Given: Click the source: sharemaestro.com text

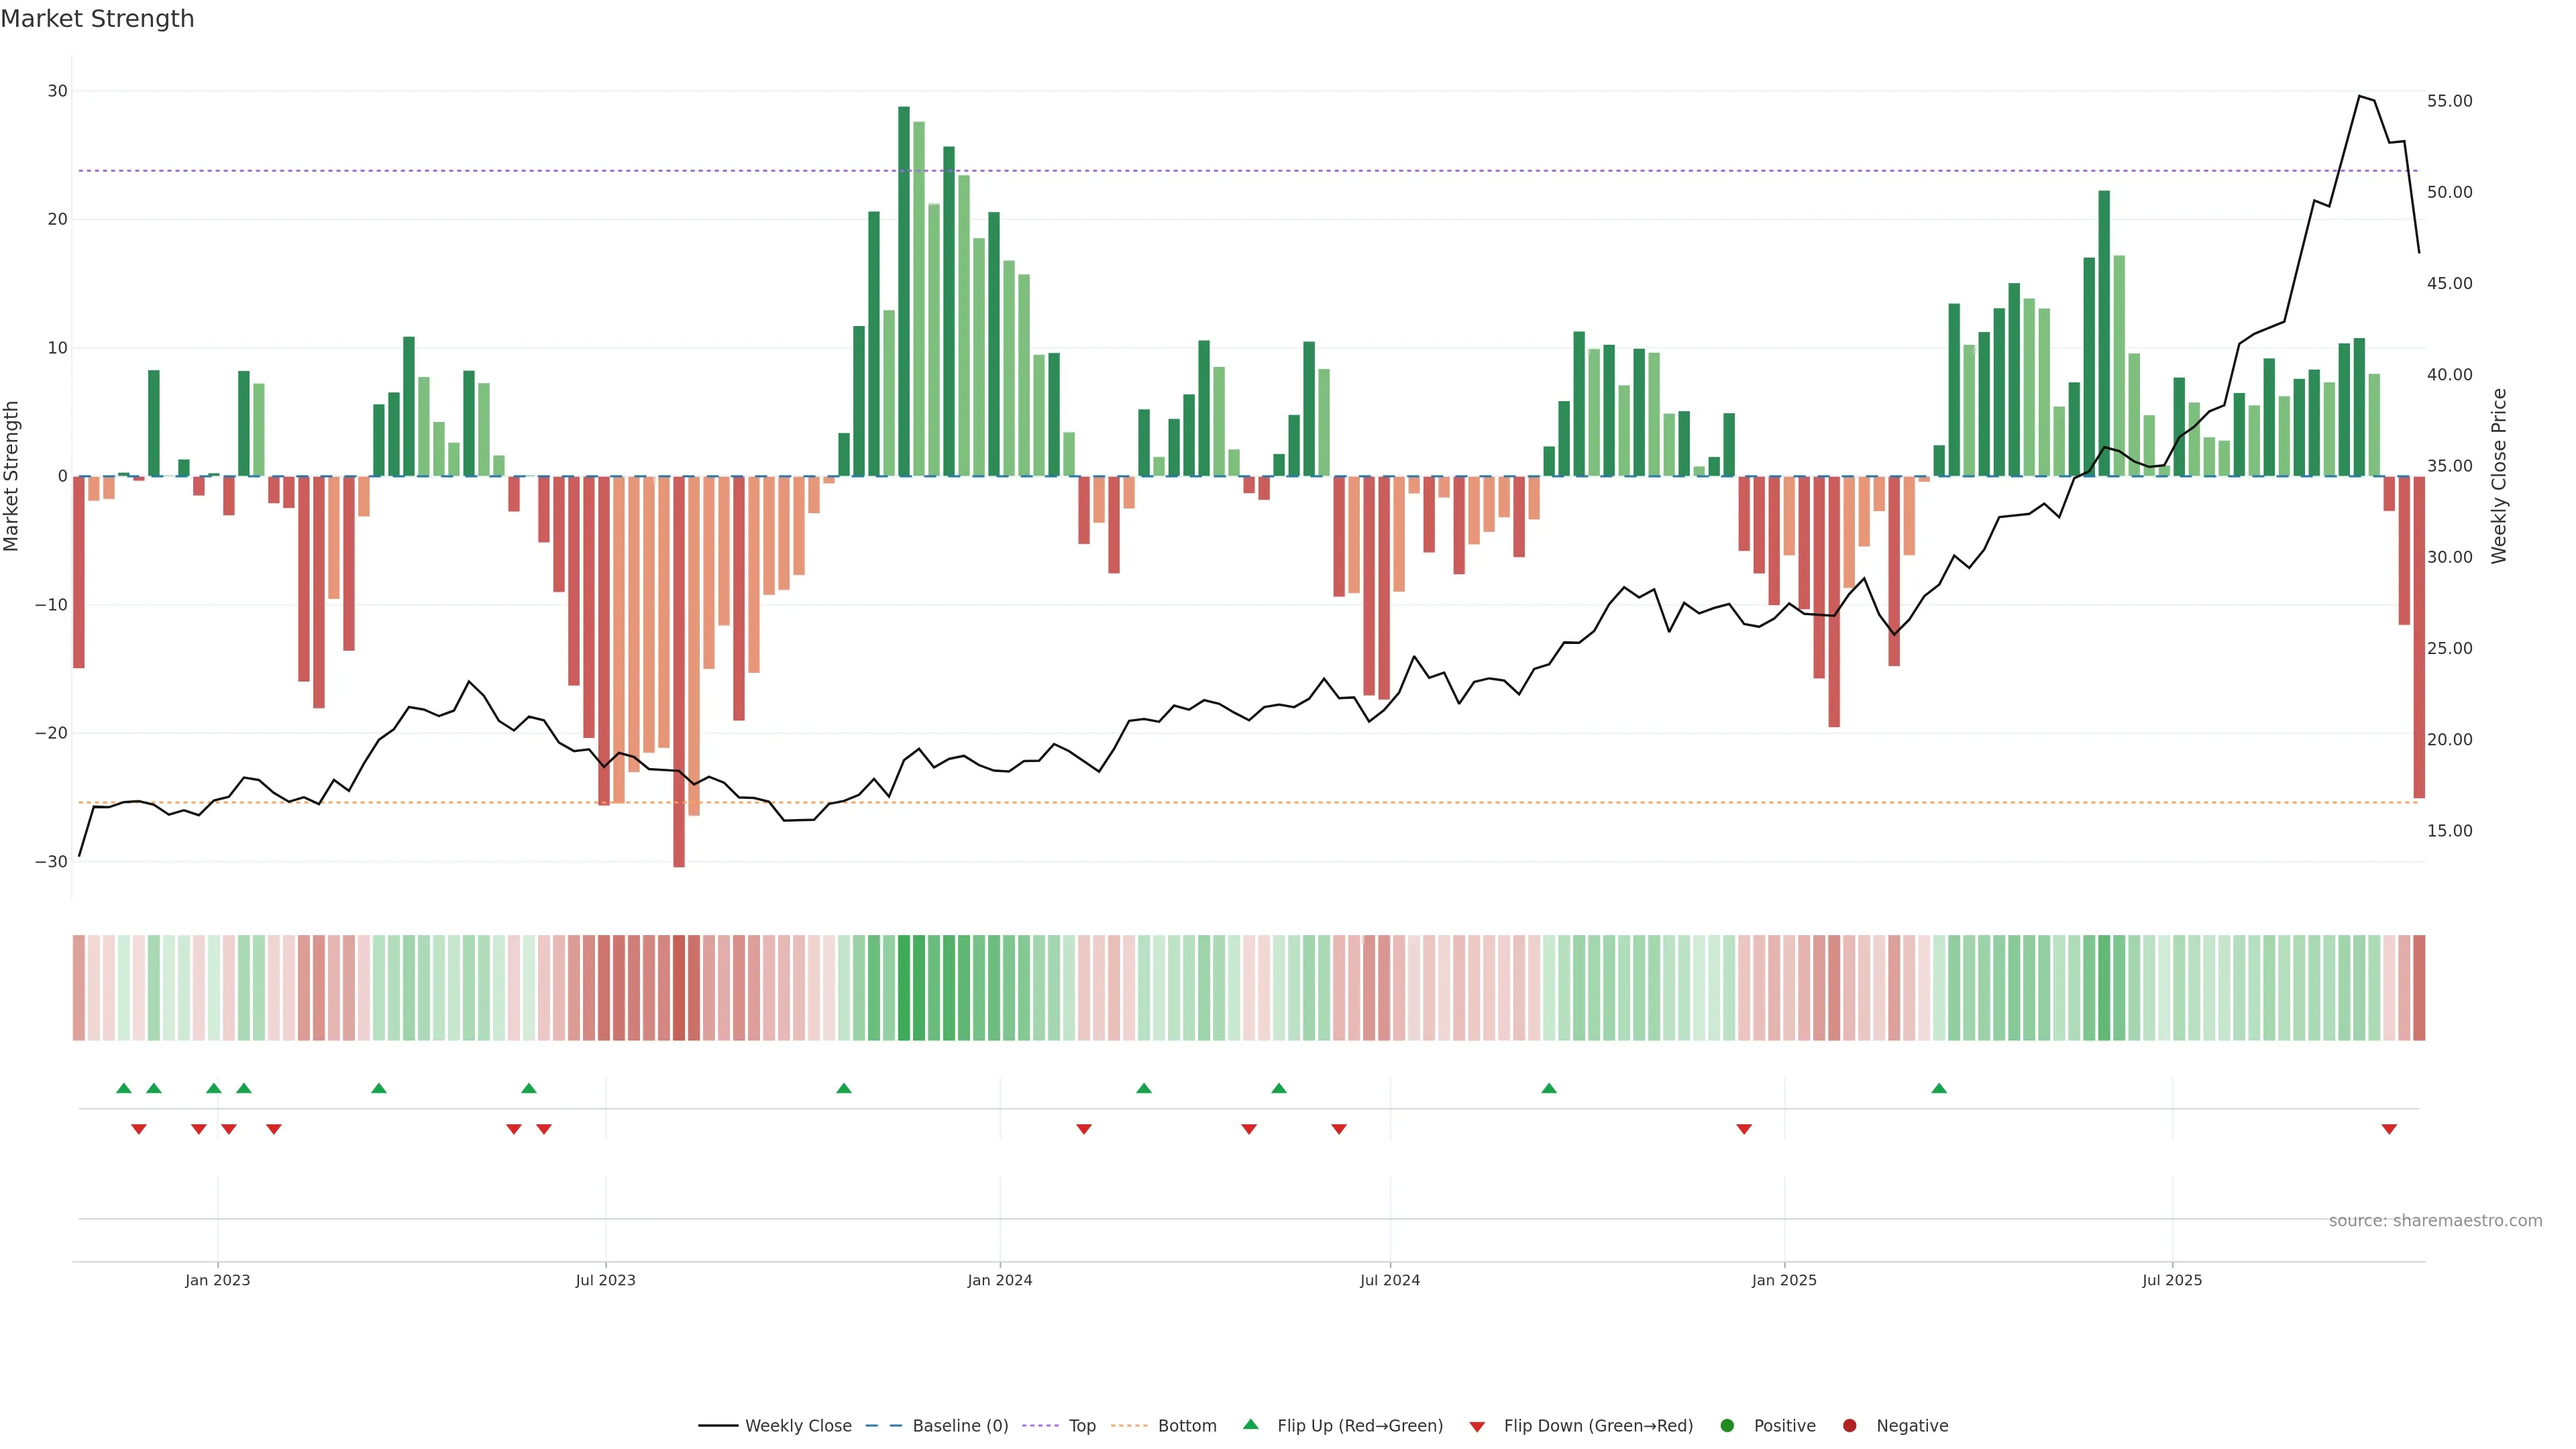Looking at the screenshot, I should [x=2435, y=1220].
